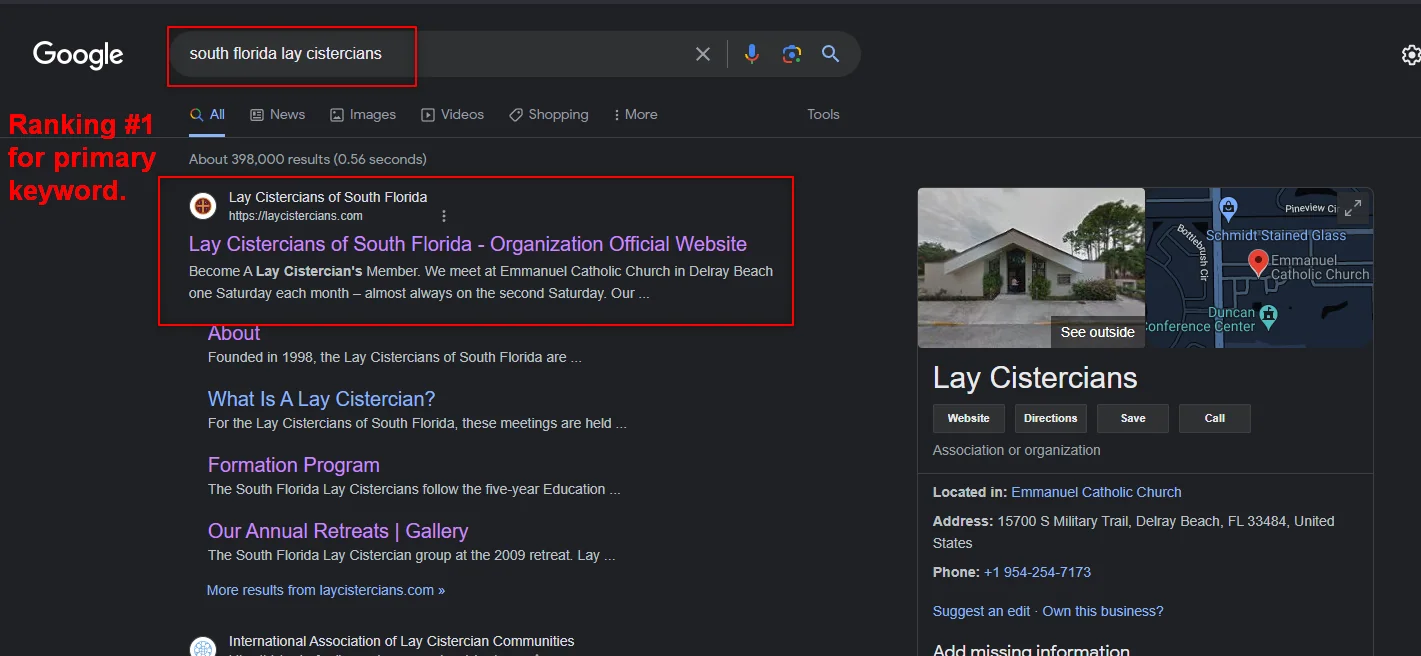This screenshot has width=1421, height=656.
Task: Click the Call button
Action: point(1214,418)
